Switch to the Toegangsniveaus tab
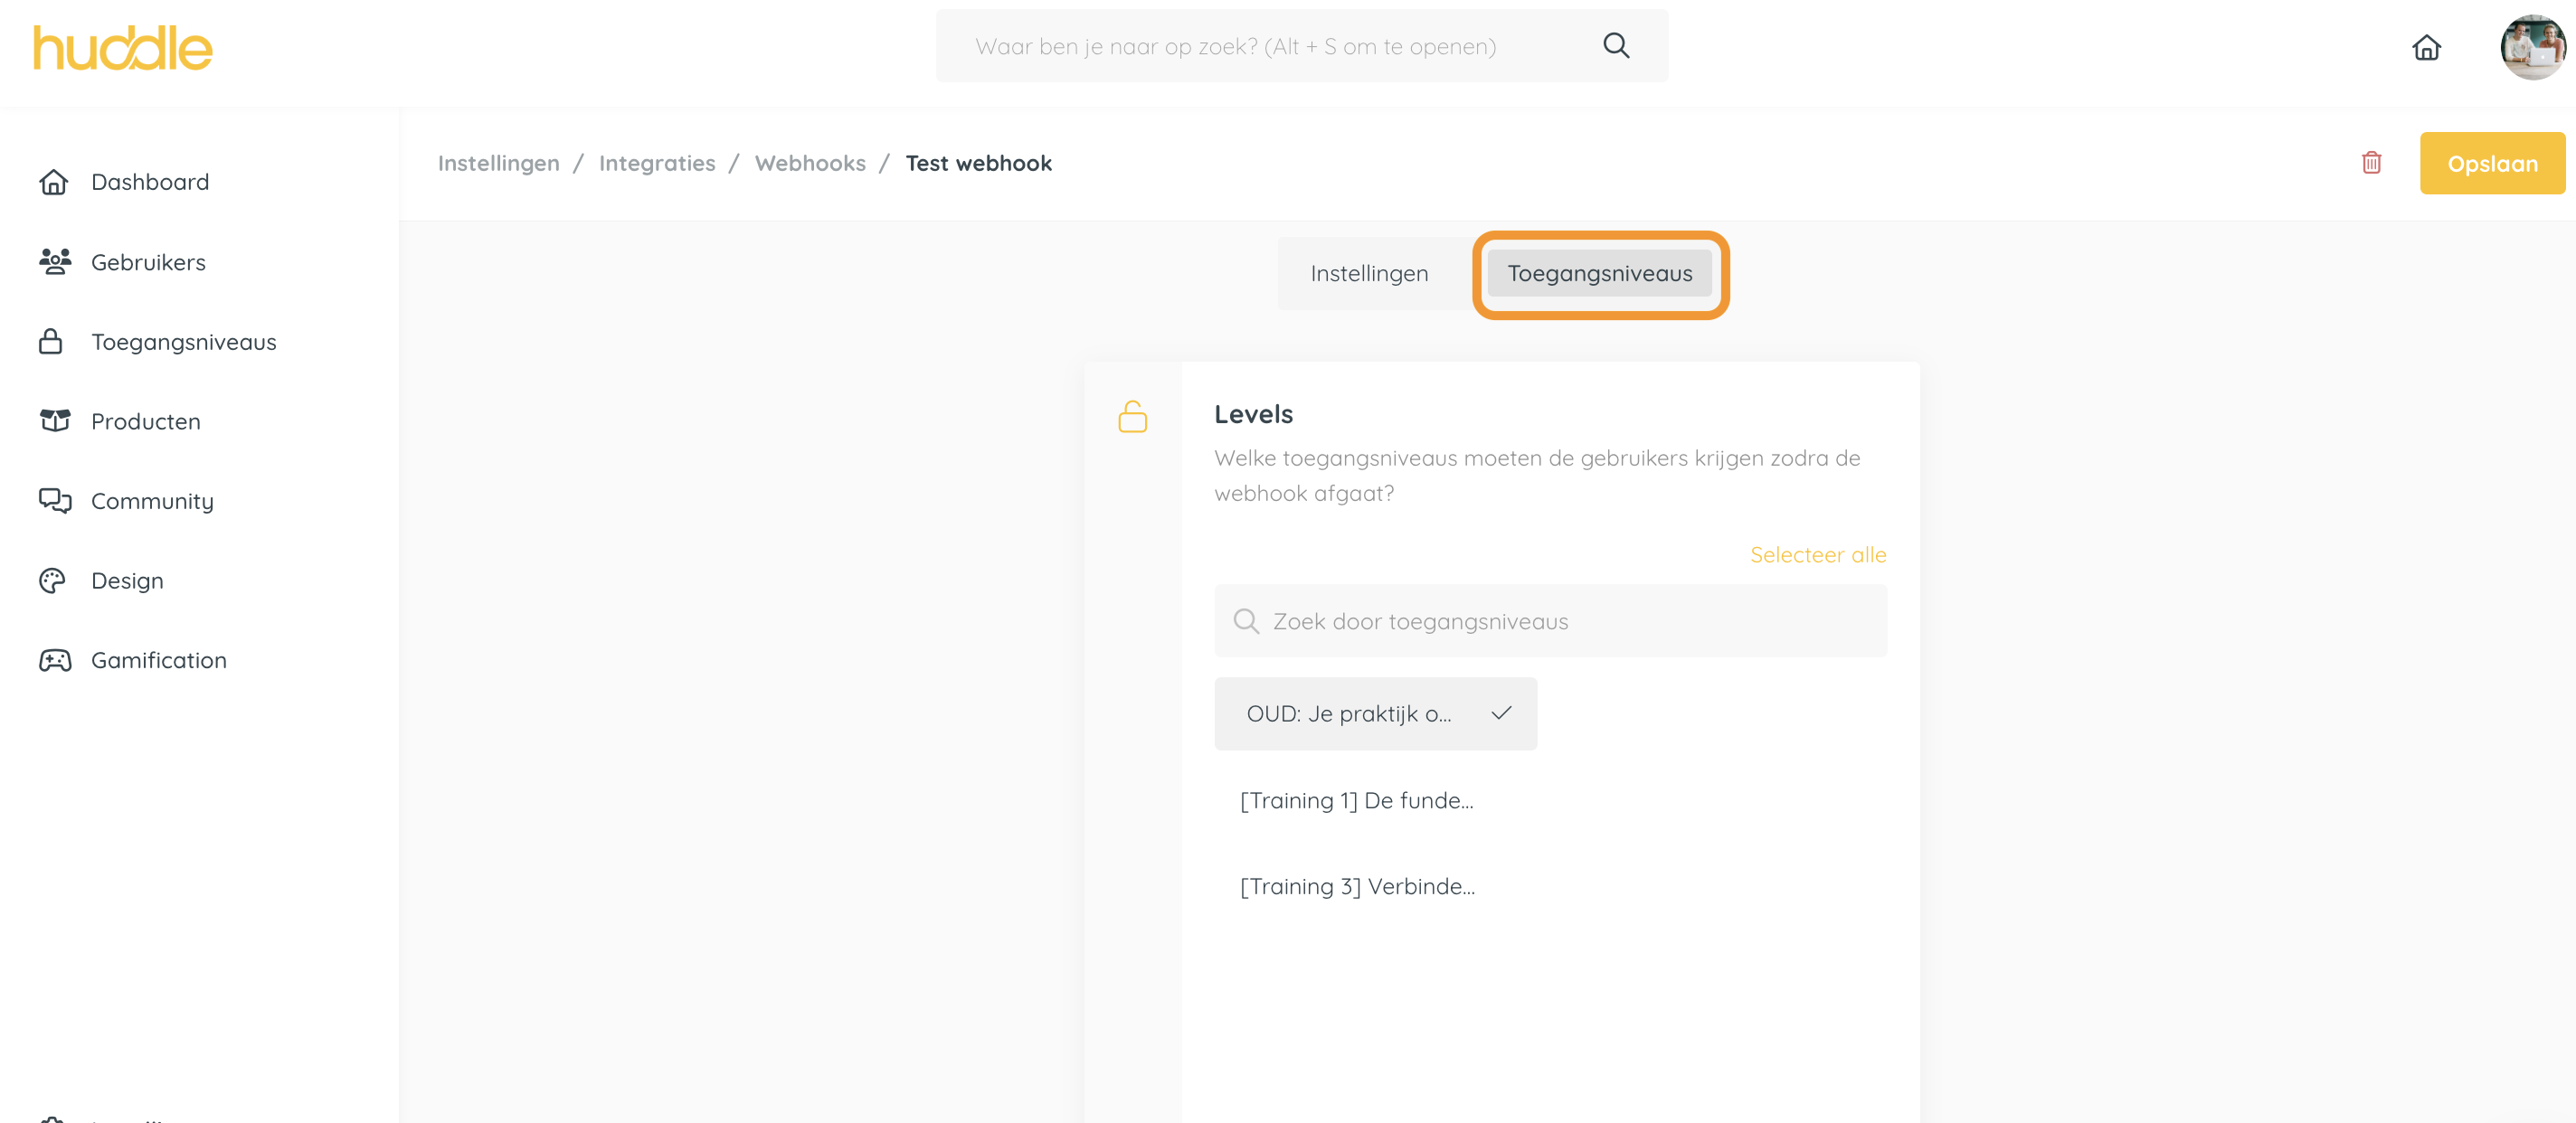 pos(1599,273)
